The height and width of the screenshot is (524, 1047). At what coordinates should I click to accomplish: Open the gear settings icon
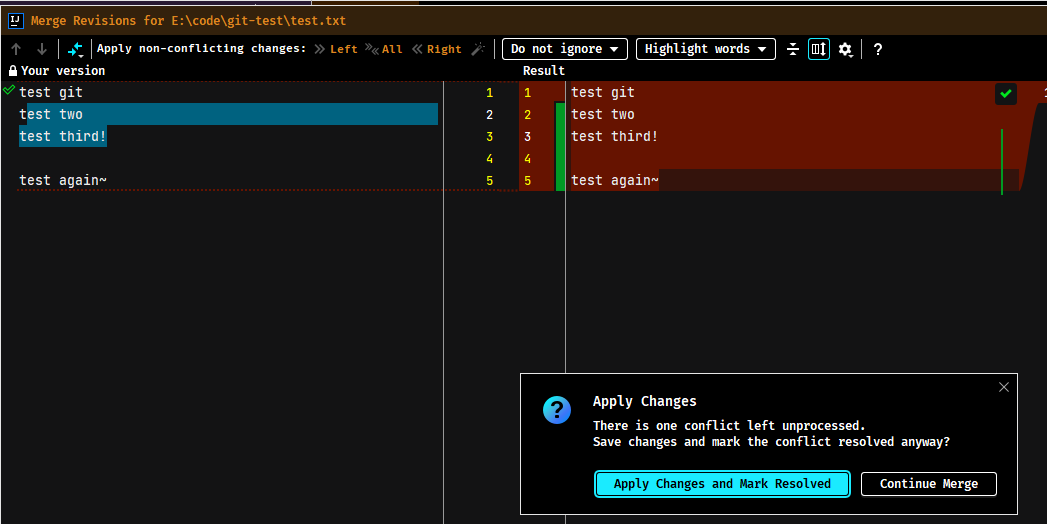(845, 49)
